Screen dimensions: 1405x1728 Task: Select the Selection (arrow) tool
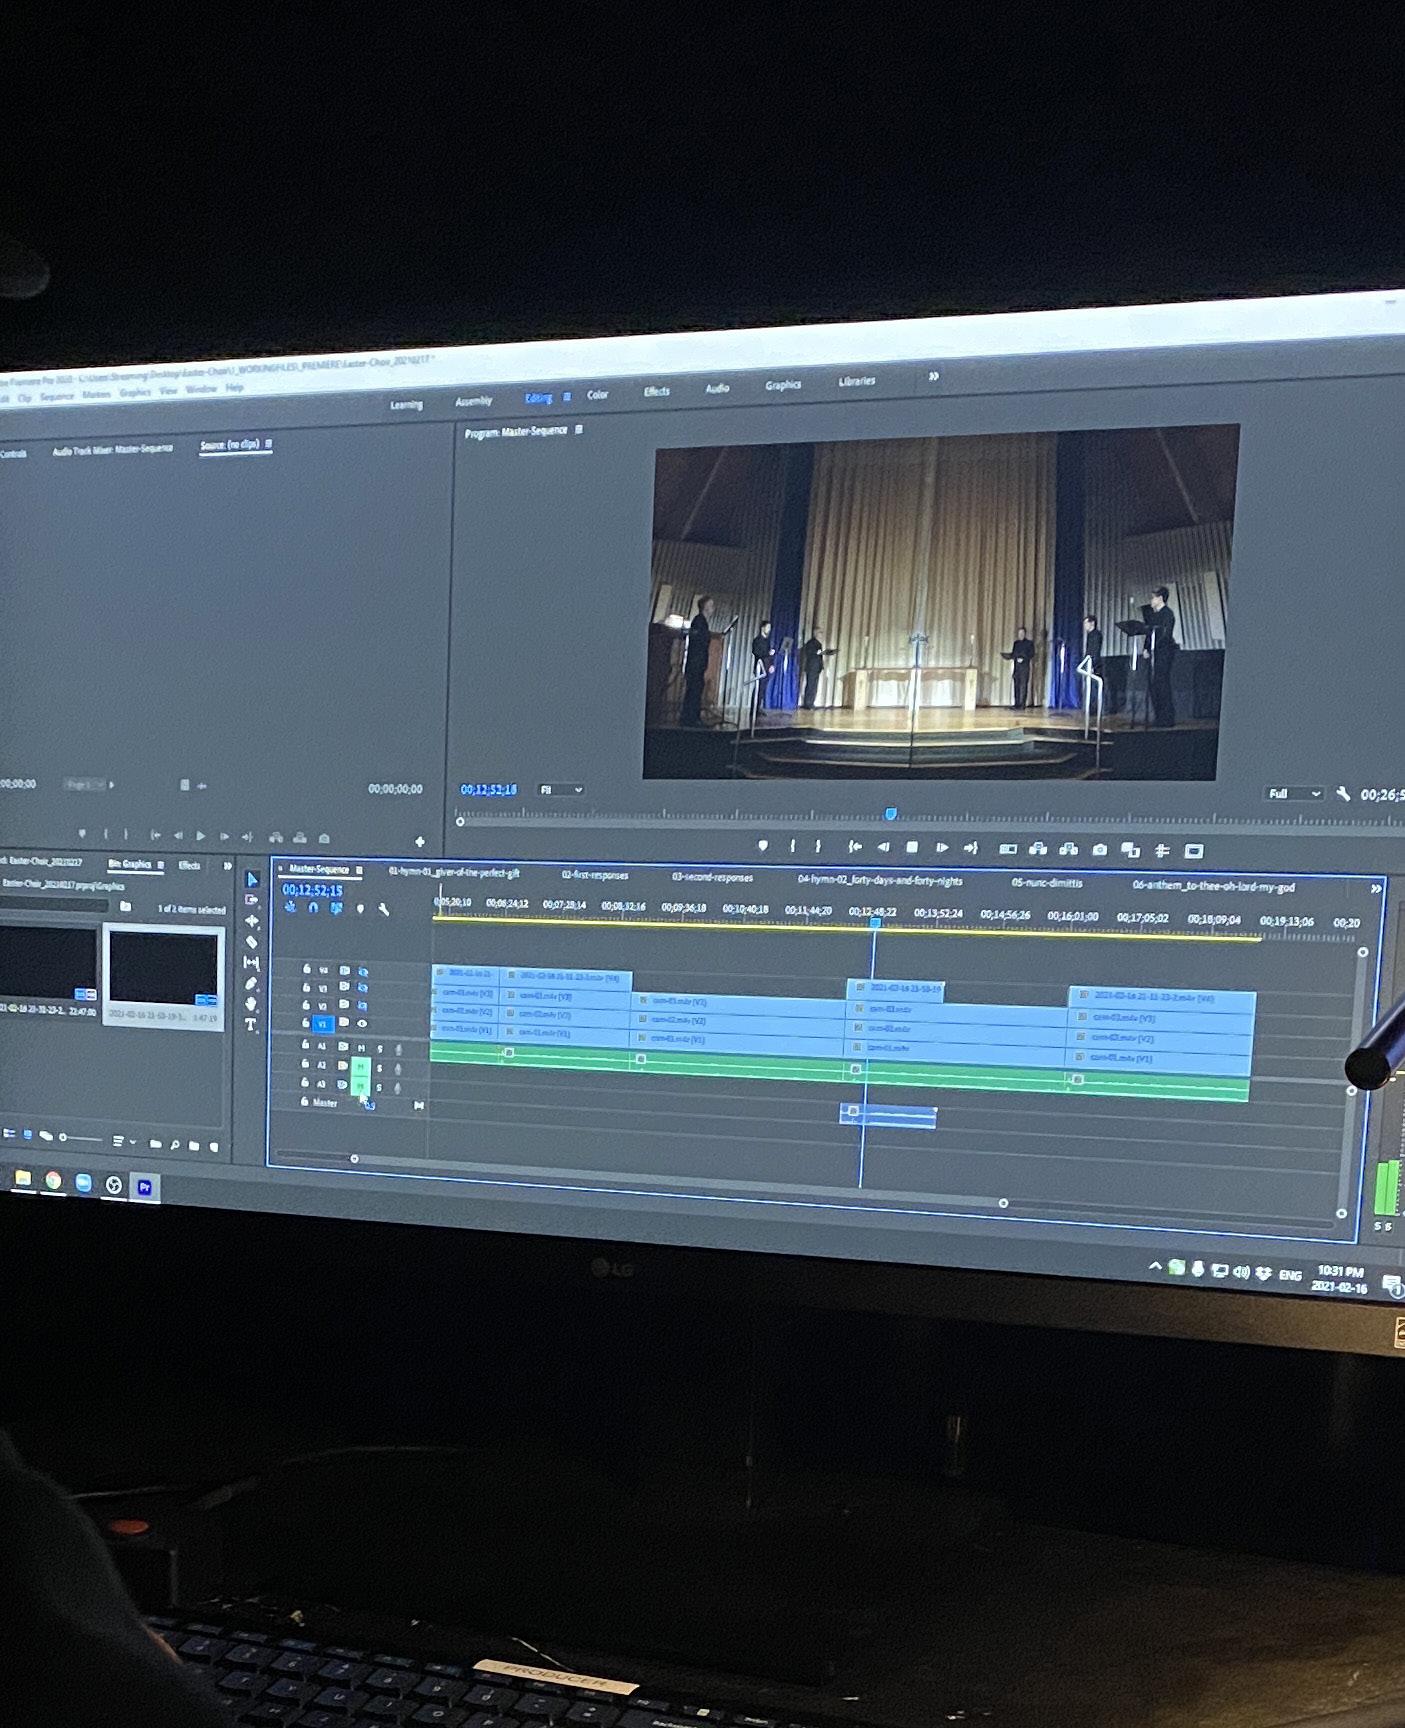[x=252, y=879]
